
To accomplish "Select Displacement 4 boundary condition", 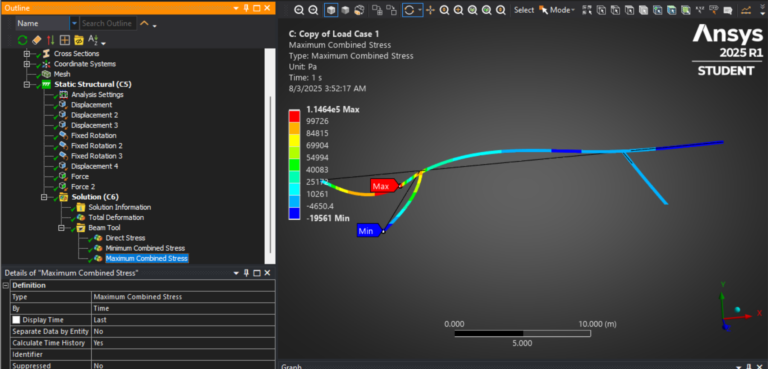I will [95, 166].
